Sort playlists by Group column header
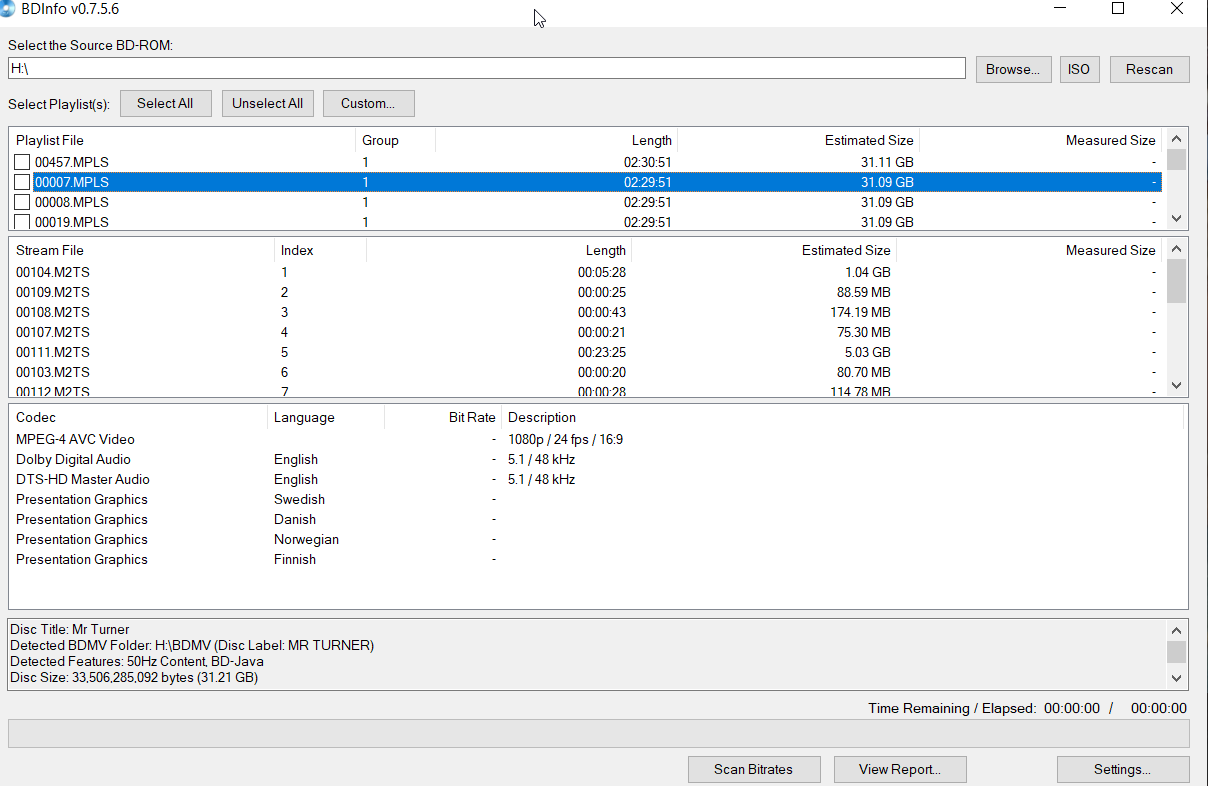Screen dimensions: 1208x786 [395, 140]
